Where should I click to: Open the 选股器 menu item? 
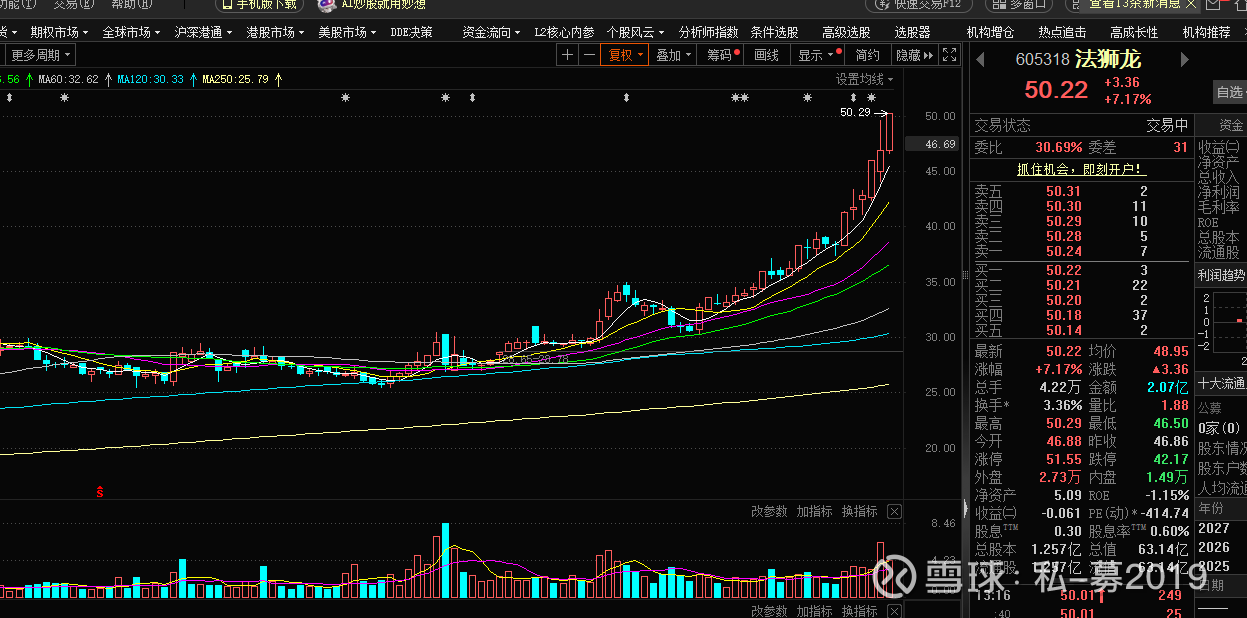pos(912,32)
